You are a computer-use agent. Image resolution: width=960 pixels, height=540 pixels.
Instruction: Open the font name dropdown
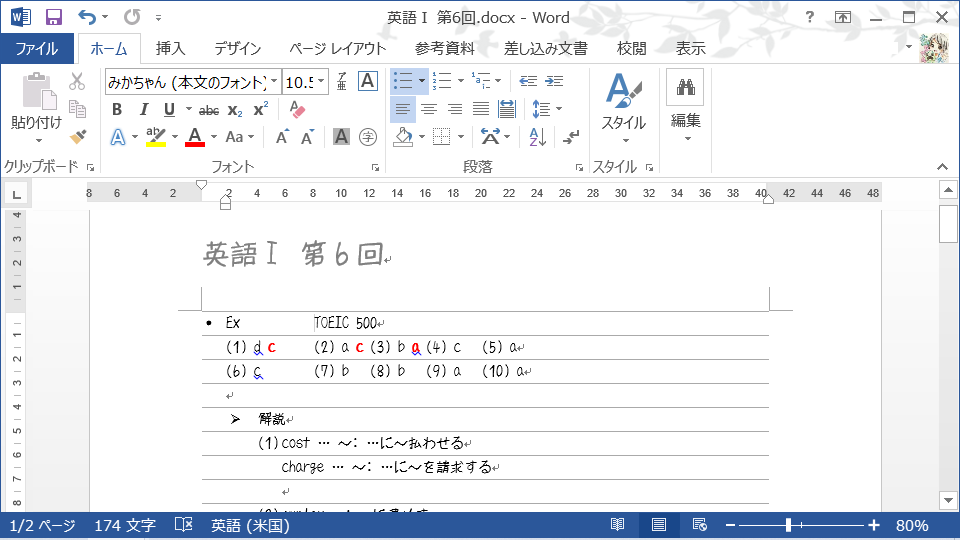click(x=274, y=82)
